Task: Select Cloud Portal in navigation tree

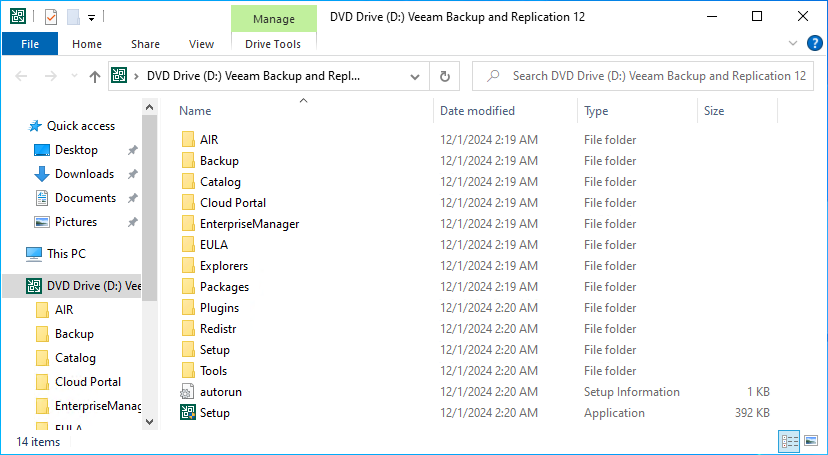Action: pos(88,382)
